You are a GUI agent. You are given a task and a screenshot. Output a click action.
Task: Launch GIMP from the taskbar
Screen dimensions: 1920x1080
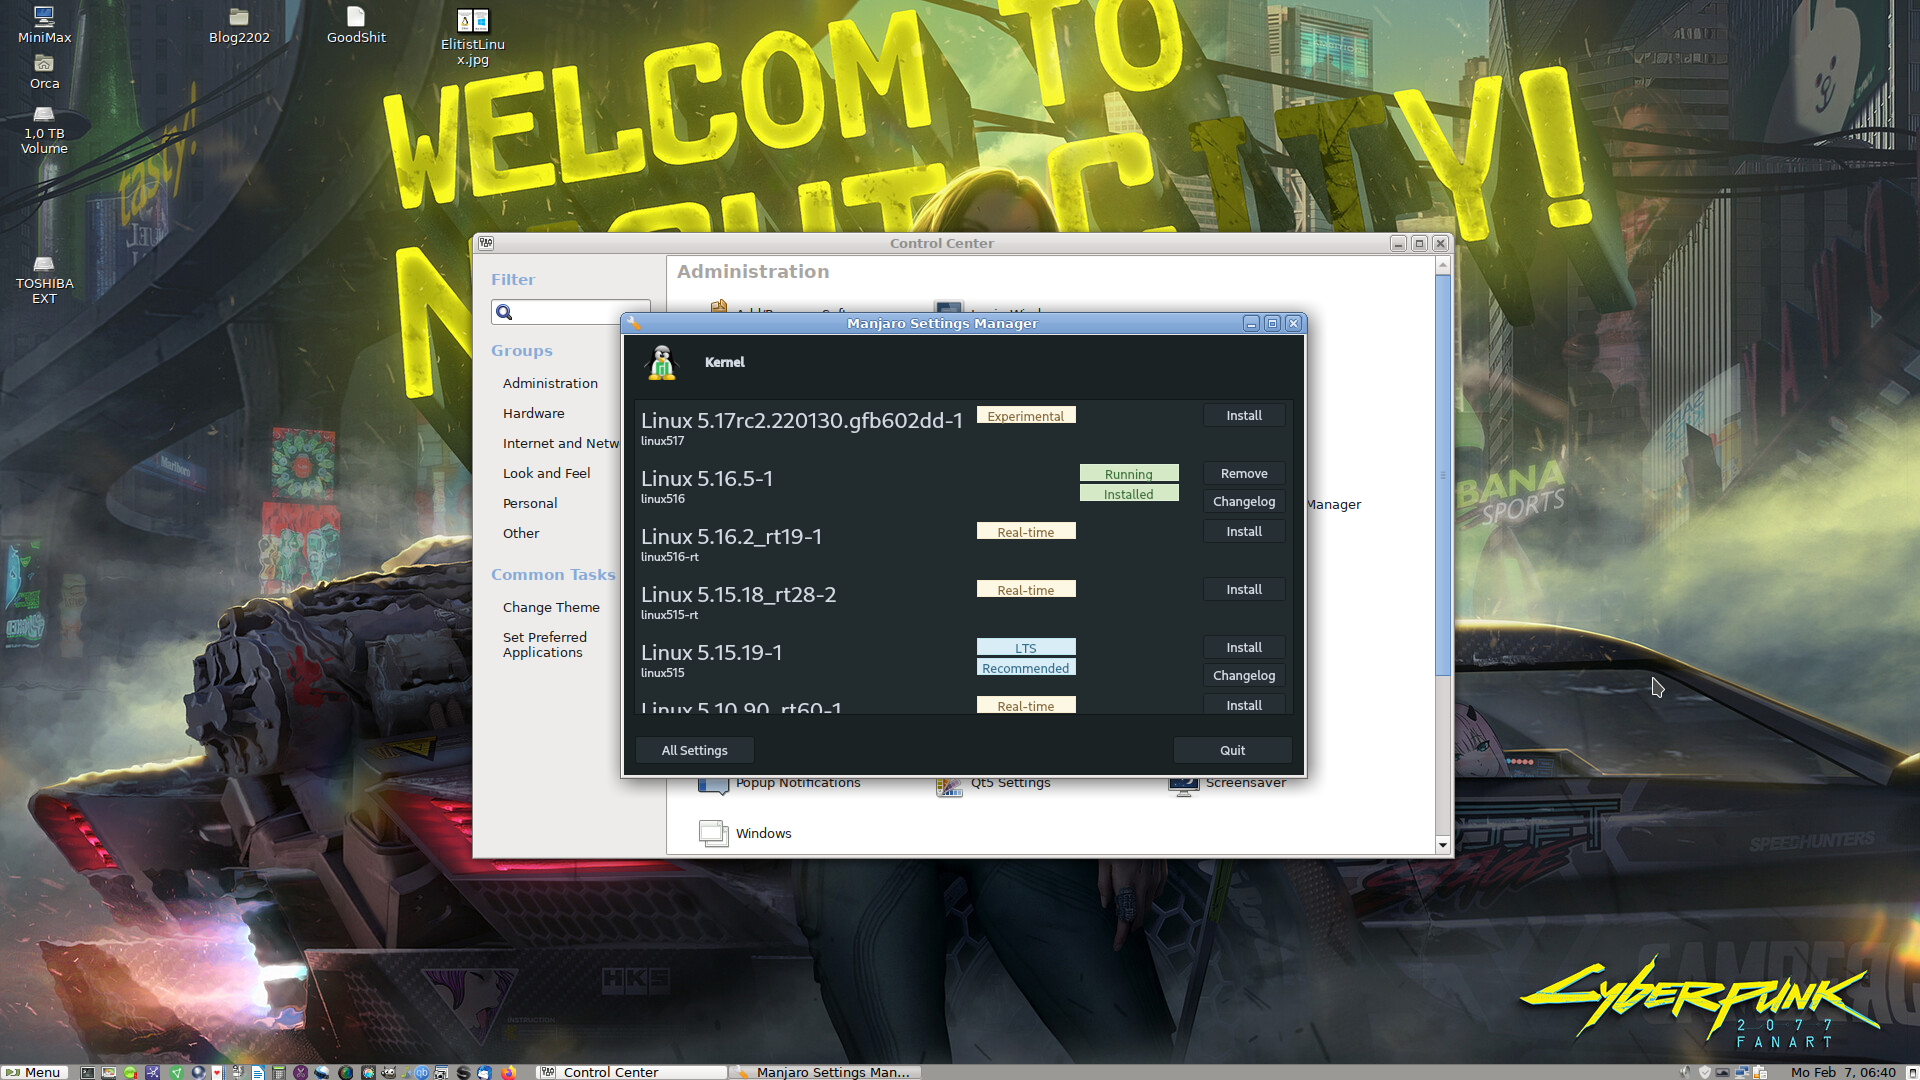[388, 1072]
